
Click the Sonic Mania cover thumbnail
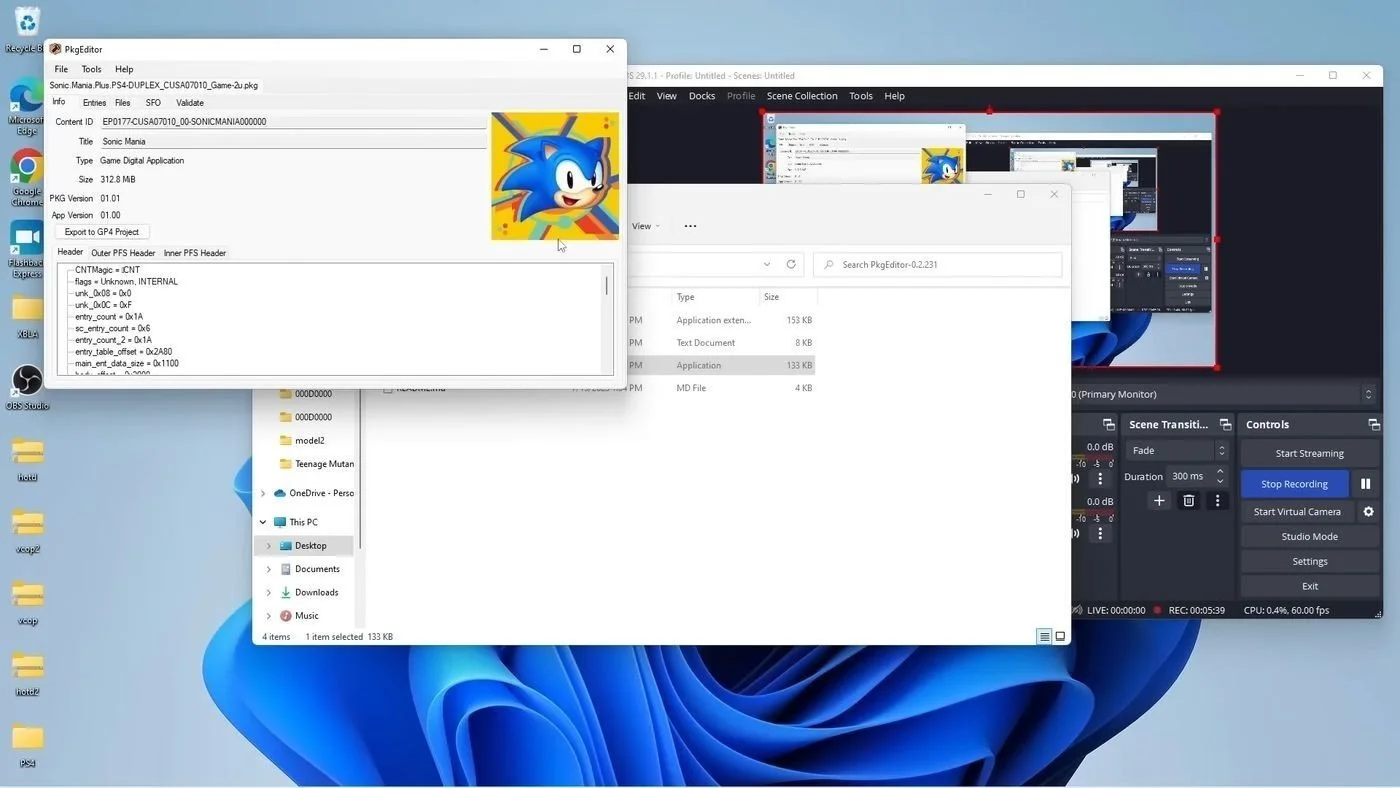pos(555,176)
